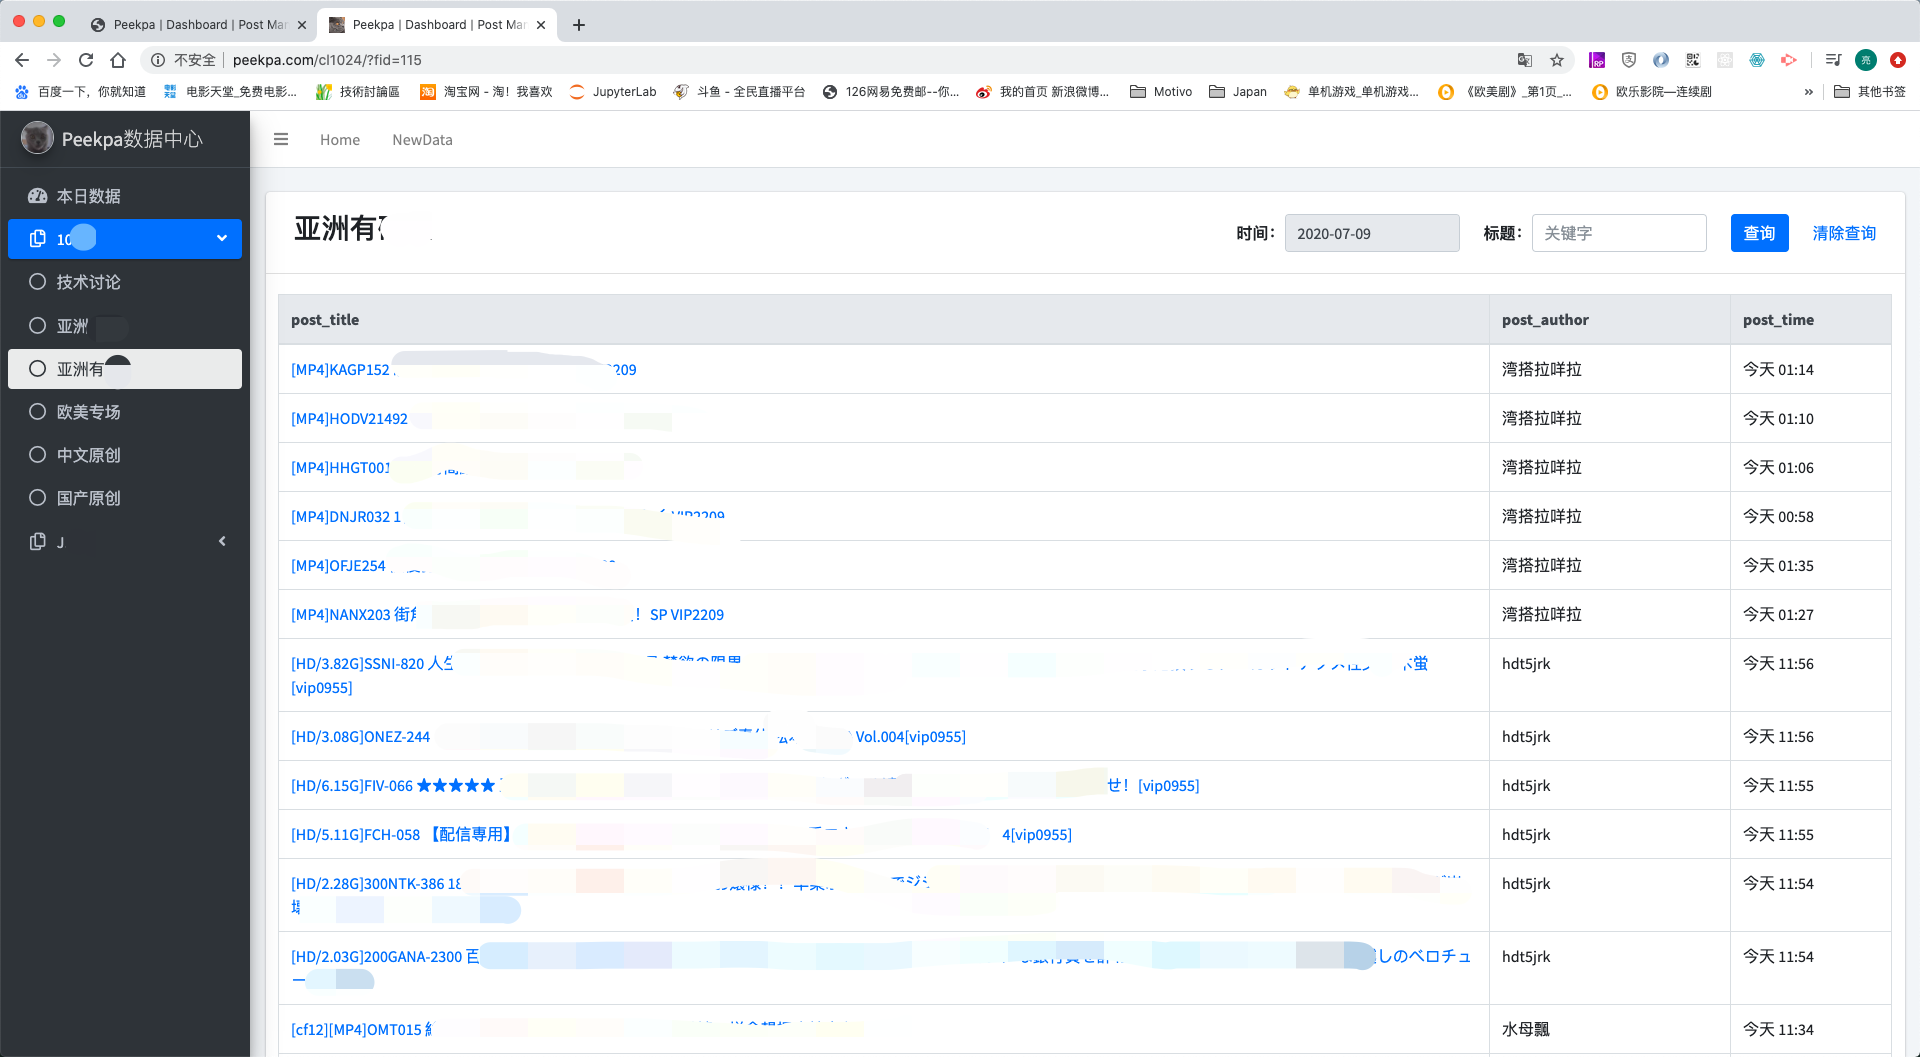Open the 时间 date picker field
Viewport: 1920px width, 1057px height.
(x=1372, y=233)
